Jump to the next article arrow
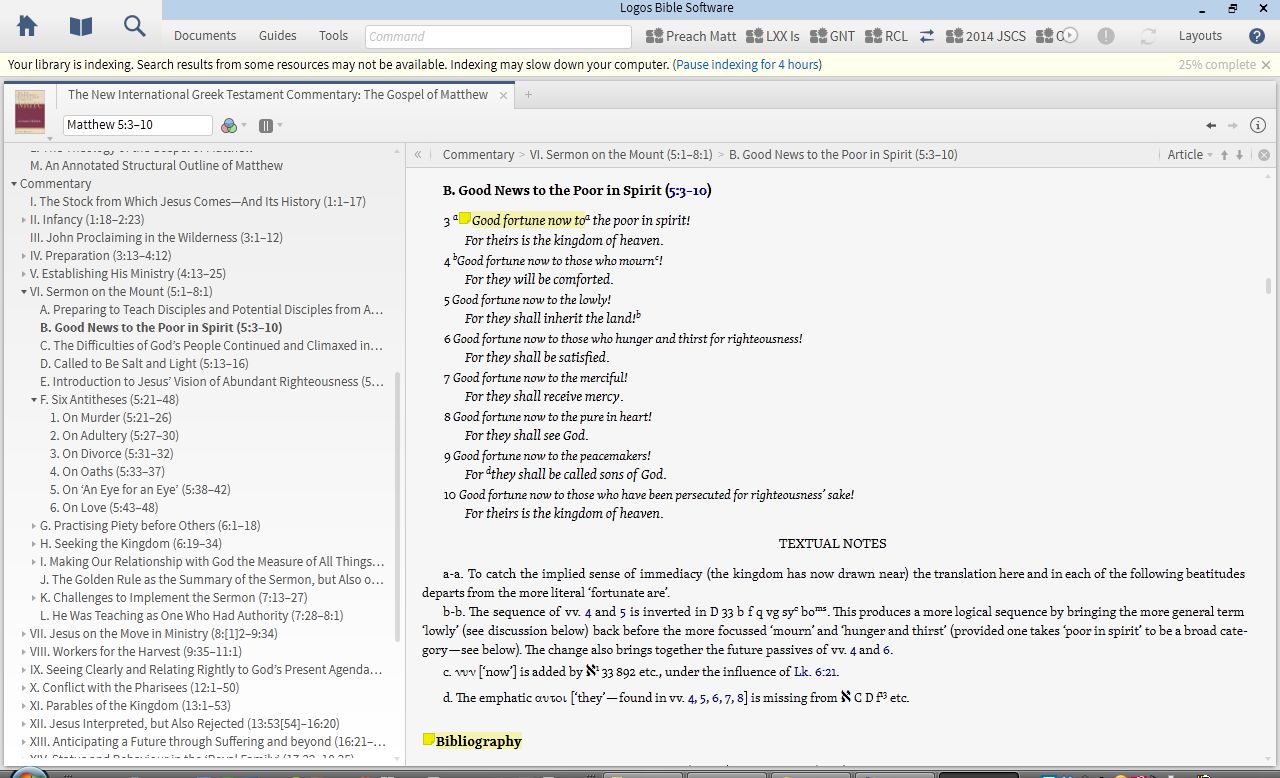The image size is (1280, 778). (x=1240, y=155)
